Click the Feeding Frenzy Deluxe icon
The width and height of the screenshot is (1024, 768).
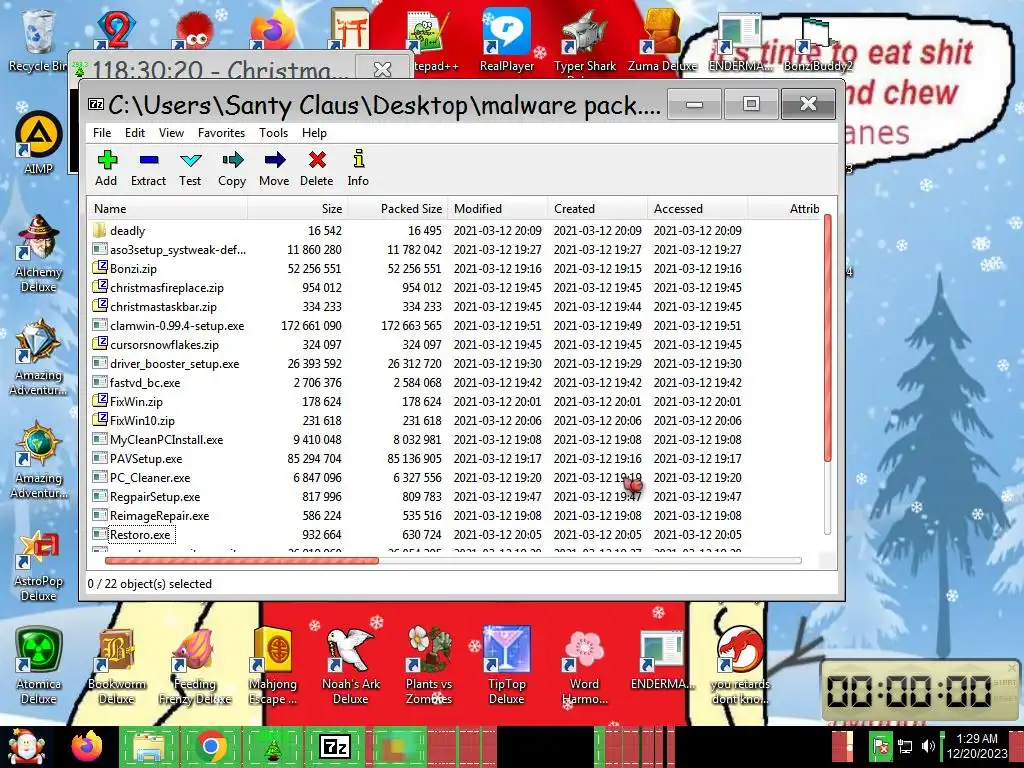coord(195,666)
